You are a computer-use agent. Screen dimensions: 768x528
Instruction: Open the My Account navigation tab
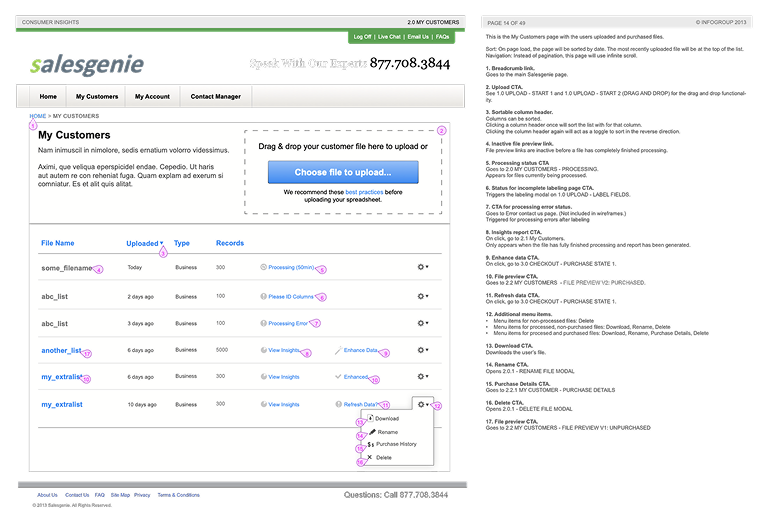(152, 96)
